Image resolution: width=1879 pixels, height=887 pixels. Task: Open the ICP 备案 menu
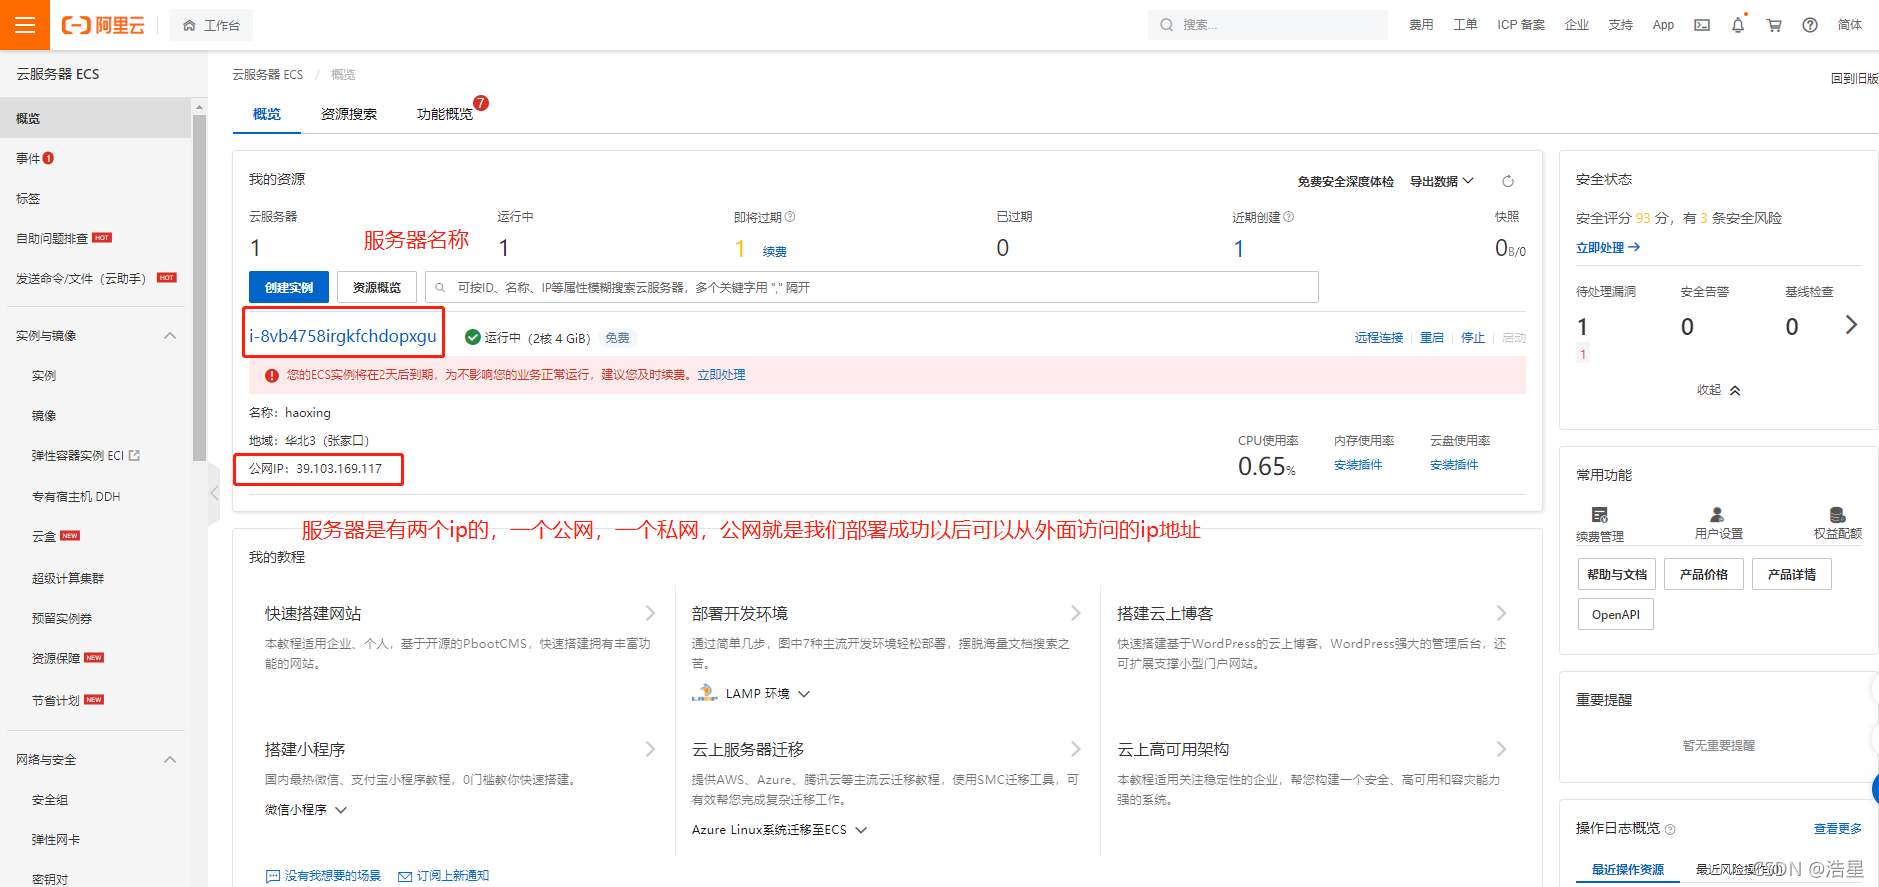(1521, 25)
